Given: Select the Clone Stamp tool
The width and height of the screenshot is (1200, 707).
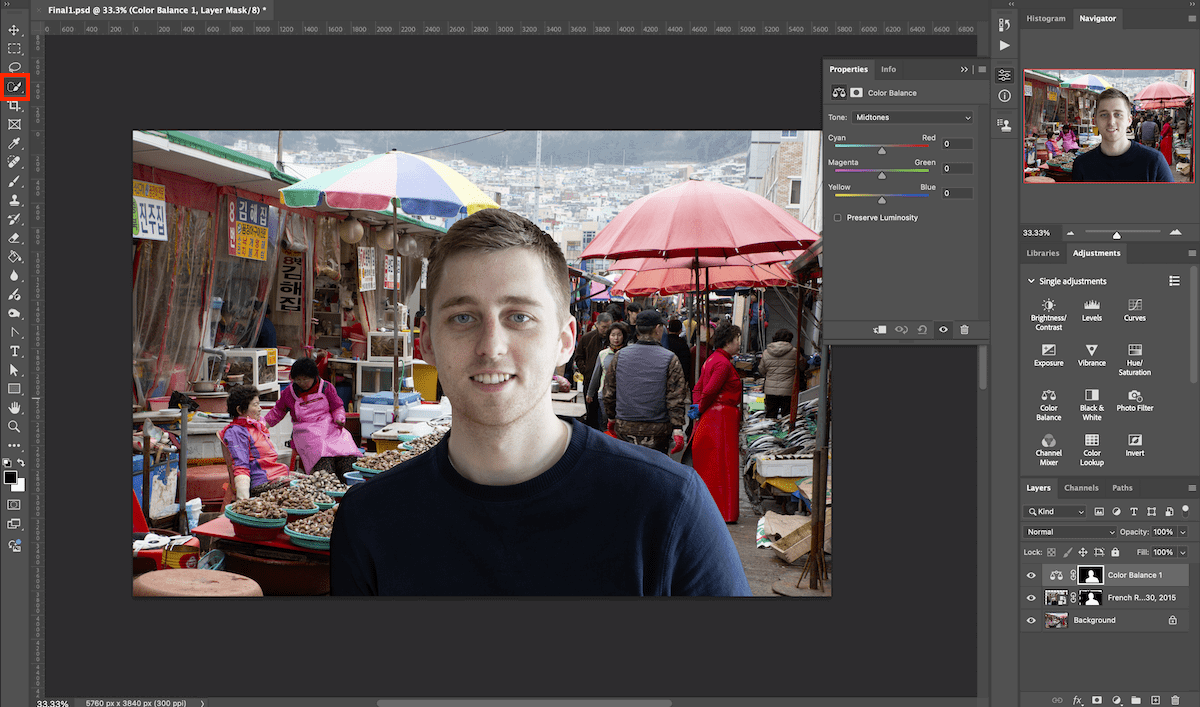Looking at the screenshot, I should (14, 201).
